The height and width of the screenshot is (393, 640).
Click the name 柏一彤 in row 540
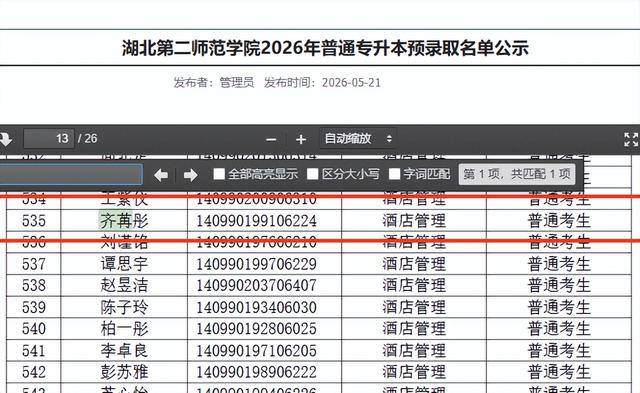[124, 329]
